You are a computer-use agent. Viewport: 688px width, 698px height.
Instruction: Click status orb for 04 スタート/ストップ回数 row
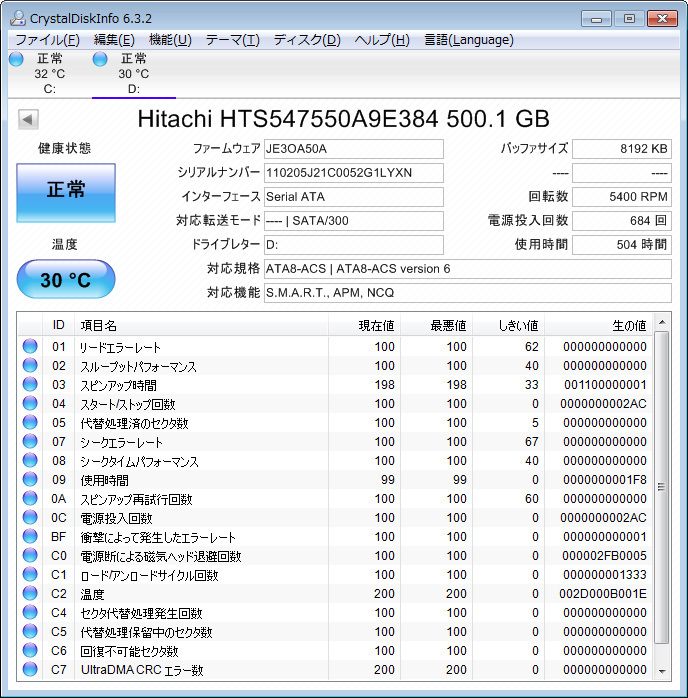[x=30, y=403]
